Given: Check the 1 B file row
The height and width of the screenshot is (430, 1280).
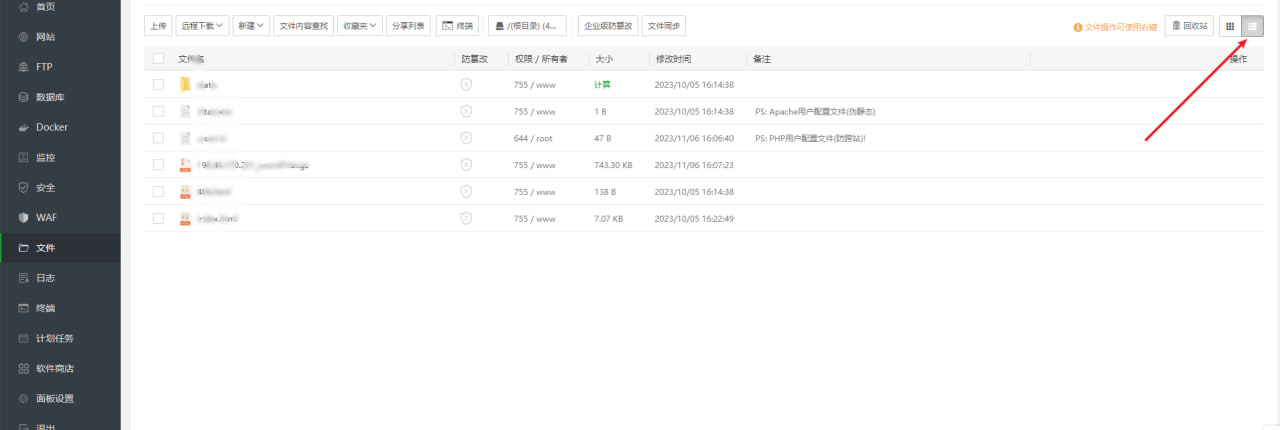Looking at the screenshot, I should (158, 111).
